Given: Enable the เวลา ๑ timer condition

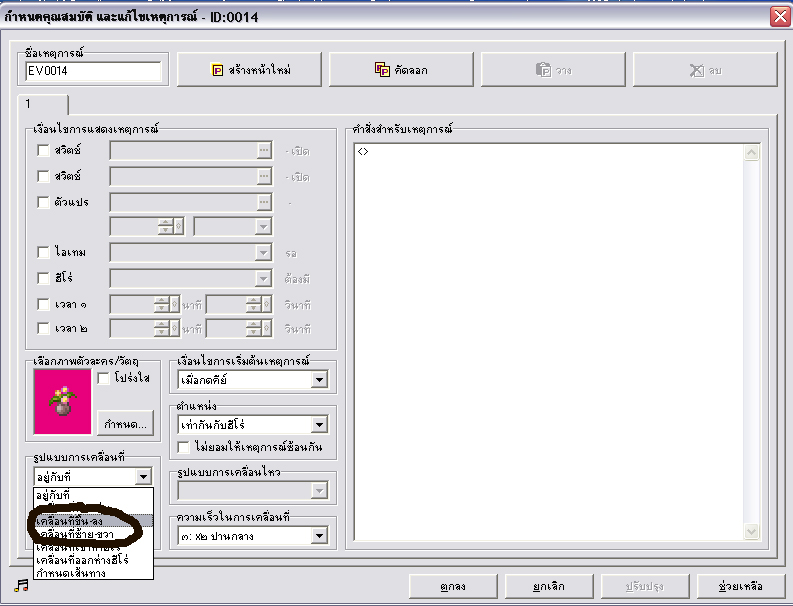Looking at the screenshot, I should [x=43, y=305].
